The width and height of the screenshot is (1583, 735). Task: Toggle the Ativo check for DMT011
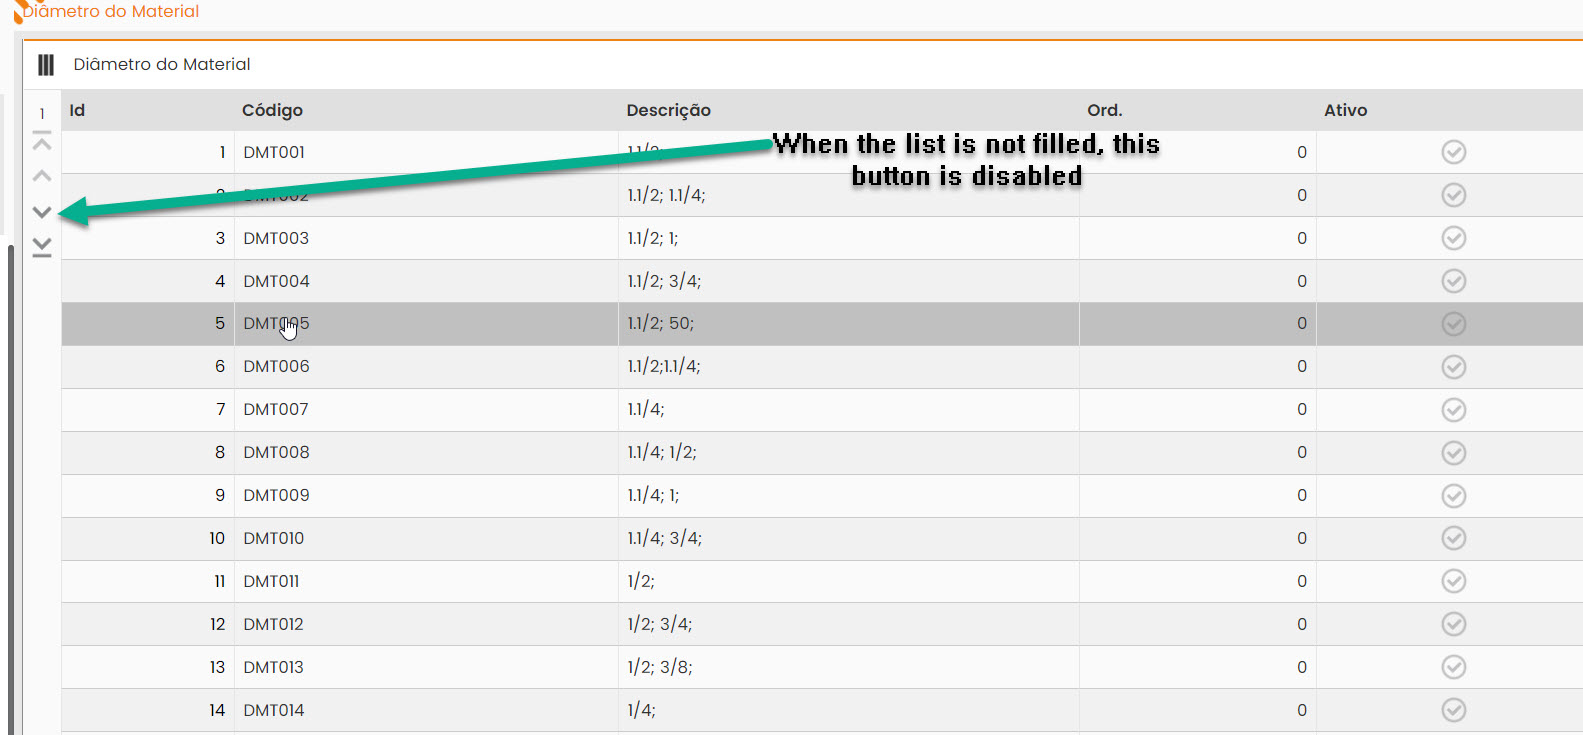[x=1454, y=581]
